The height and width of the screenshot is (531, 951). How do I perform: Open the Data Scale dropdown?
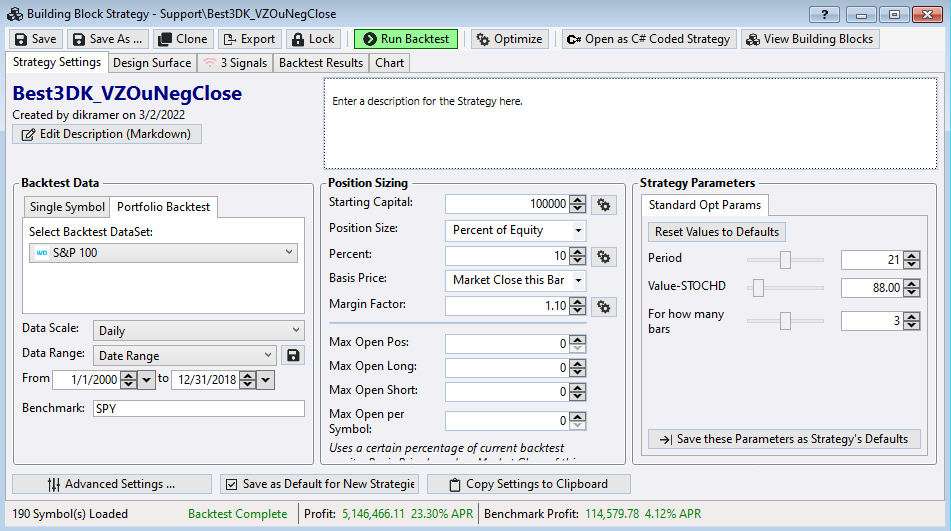(198, 330)
